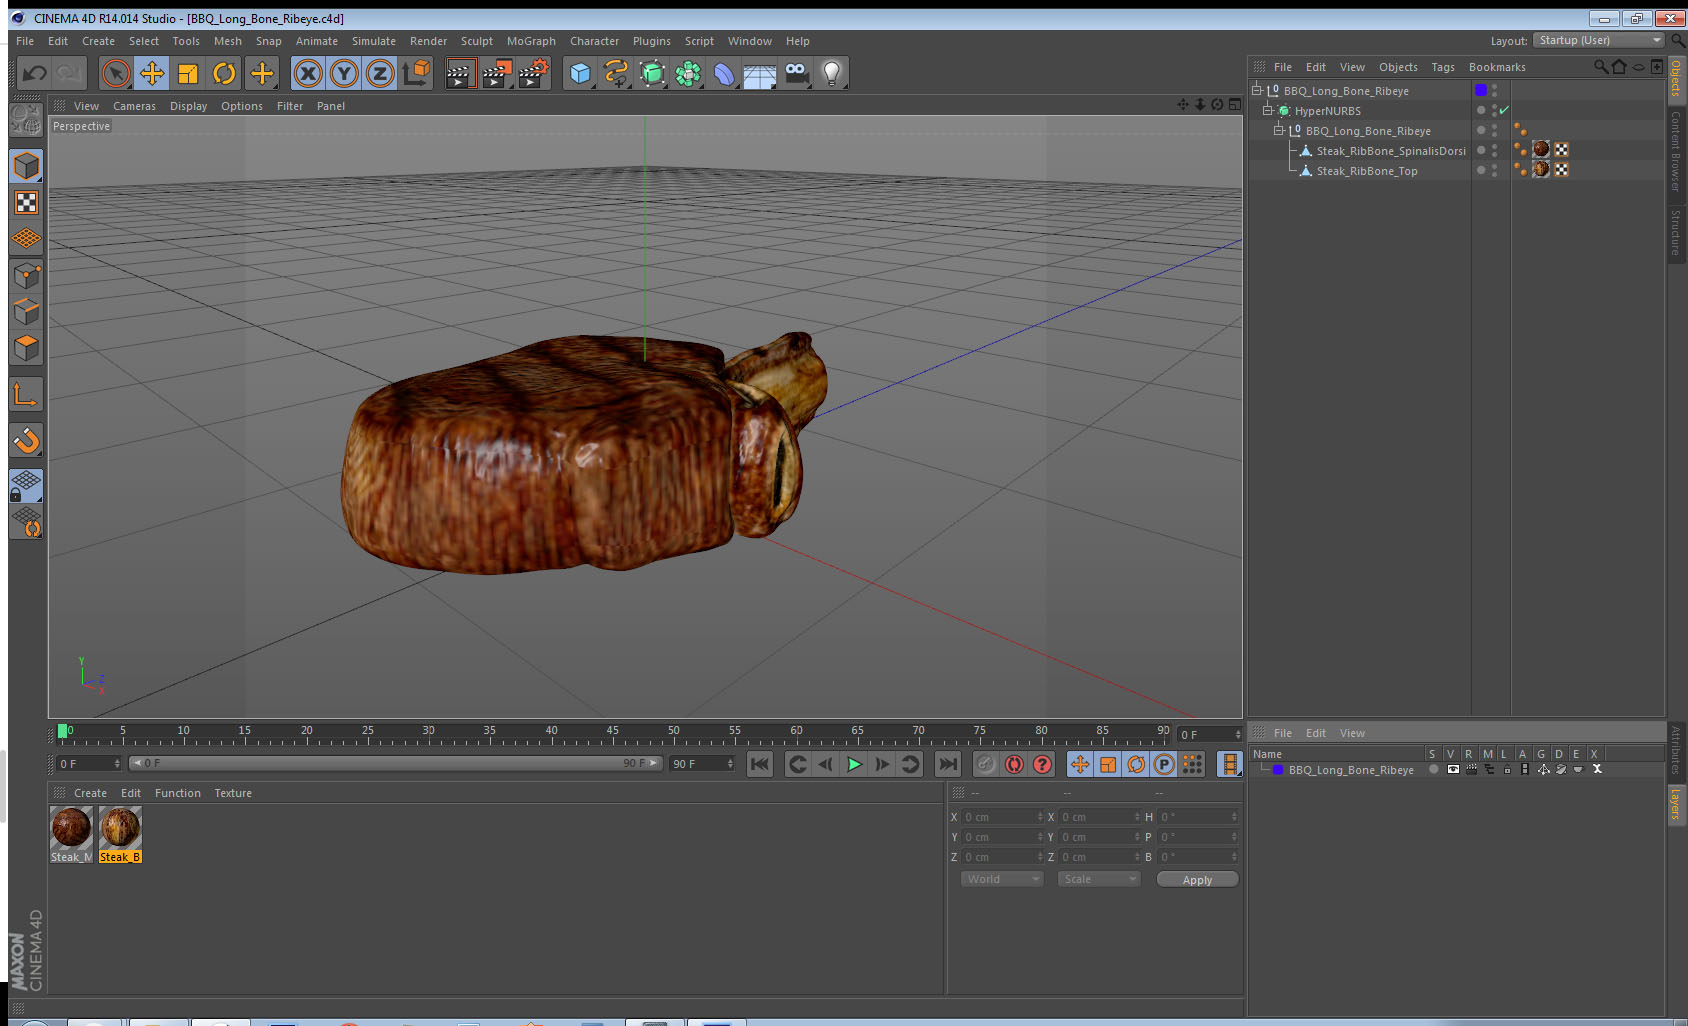Add a Cube primitive object

tap(580, 73)
